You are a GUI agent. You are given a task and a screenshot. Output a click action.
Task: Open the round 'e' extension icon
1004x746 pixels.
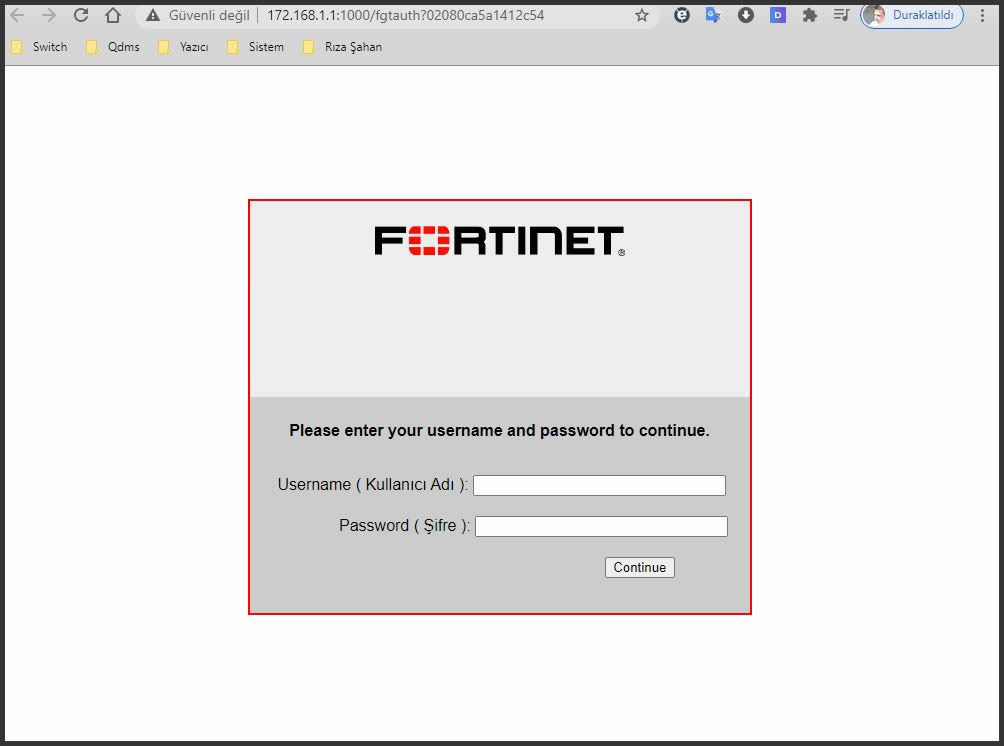[682, 15]
